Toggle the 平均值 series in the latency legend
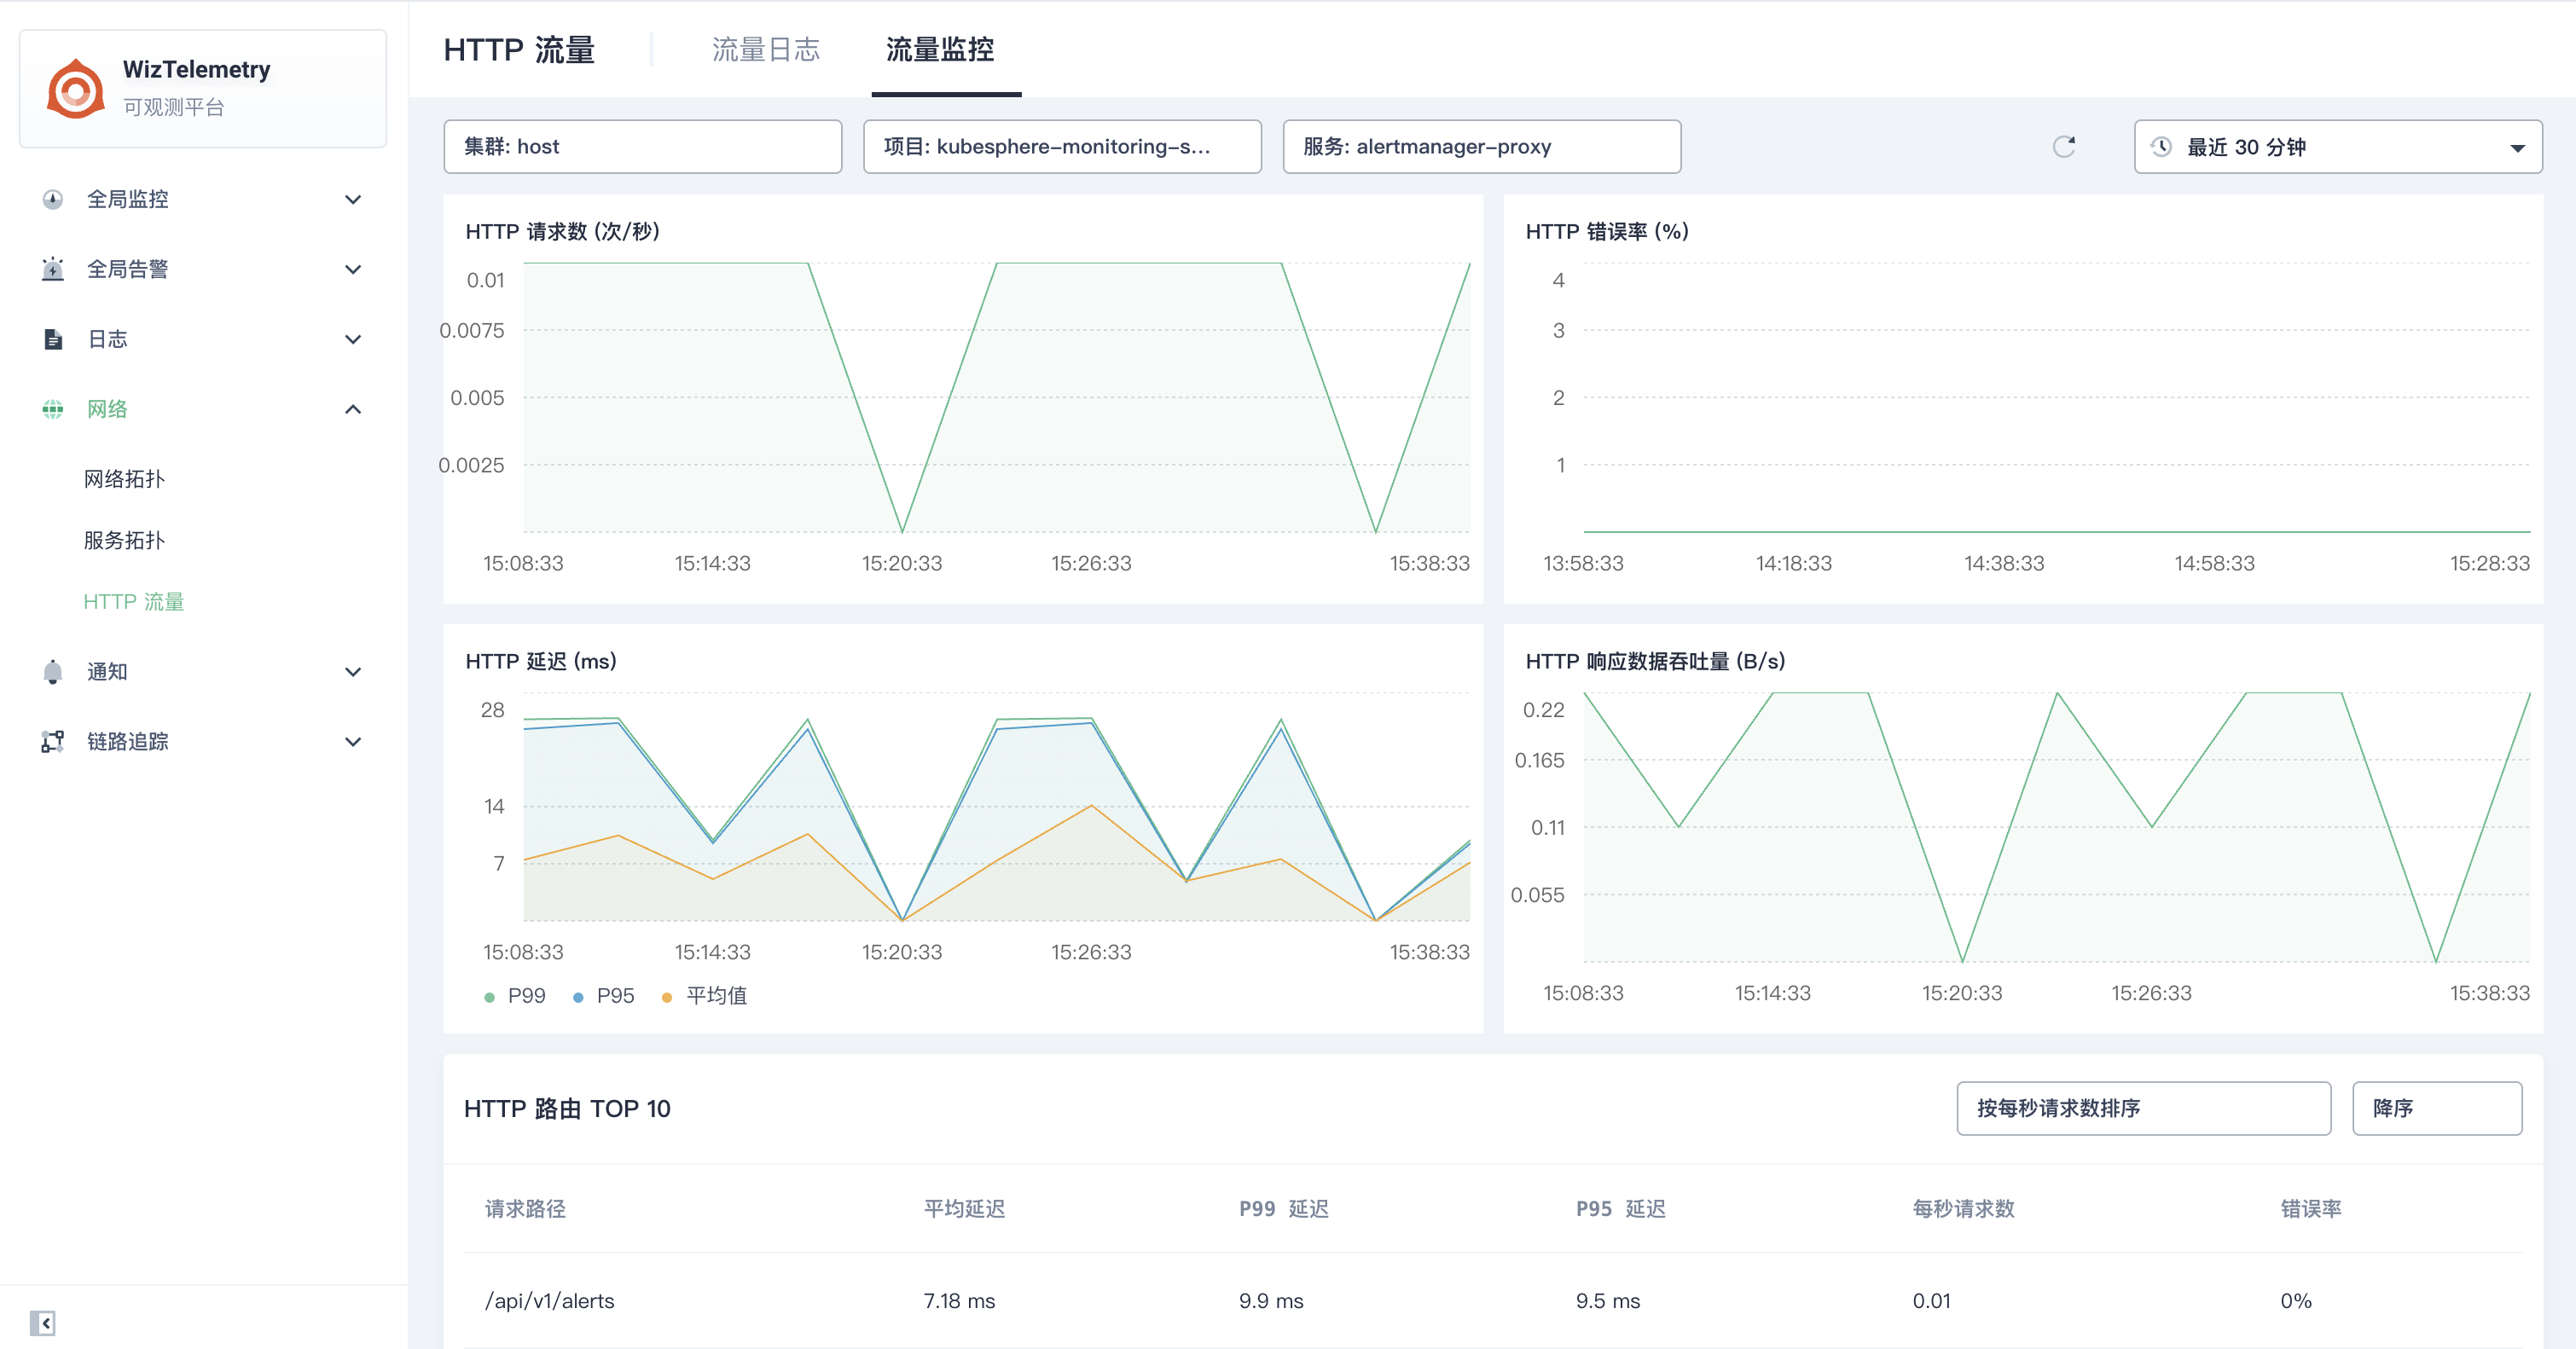This screenshot has width=2576, height=1349. pyautogui.click(x=705, y=996)
